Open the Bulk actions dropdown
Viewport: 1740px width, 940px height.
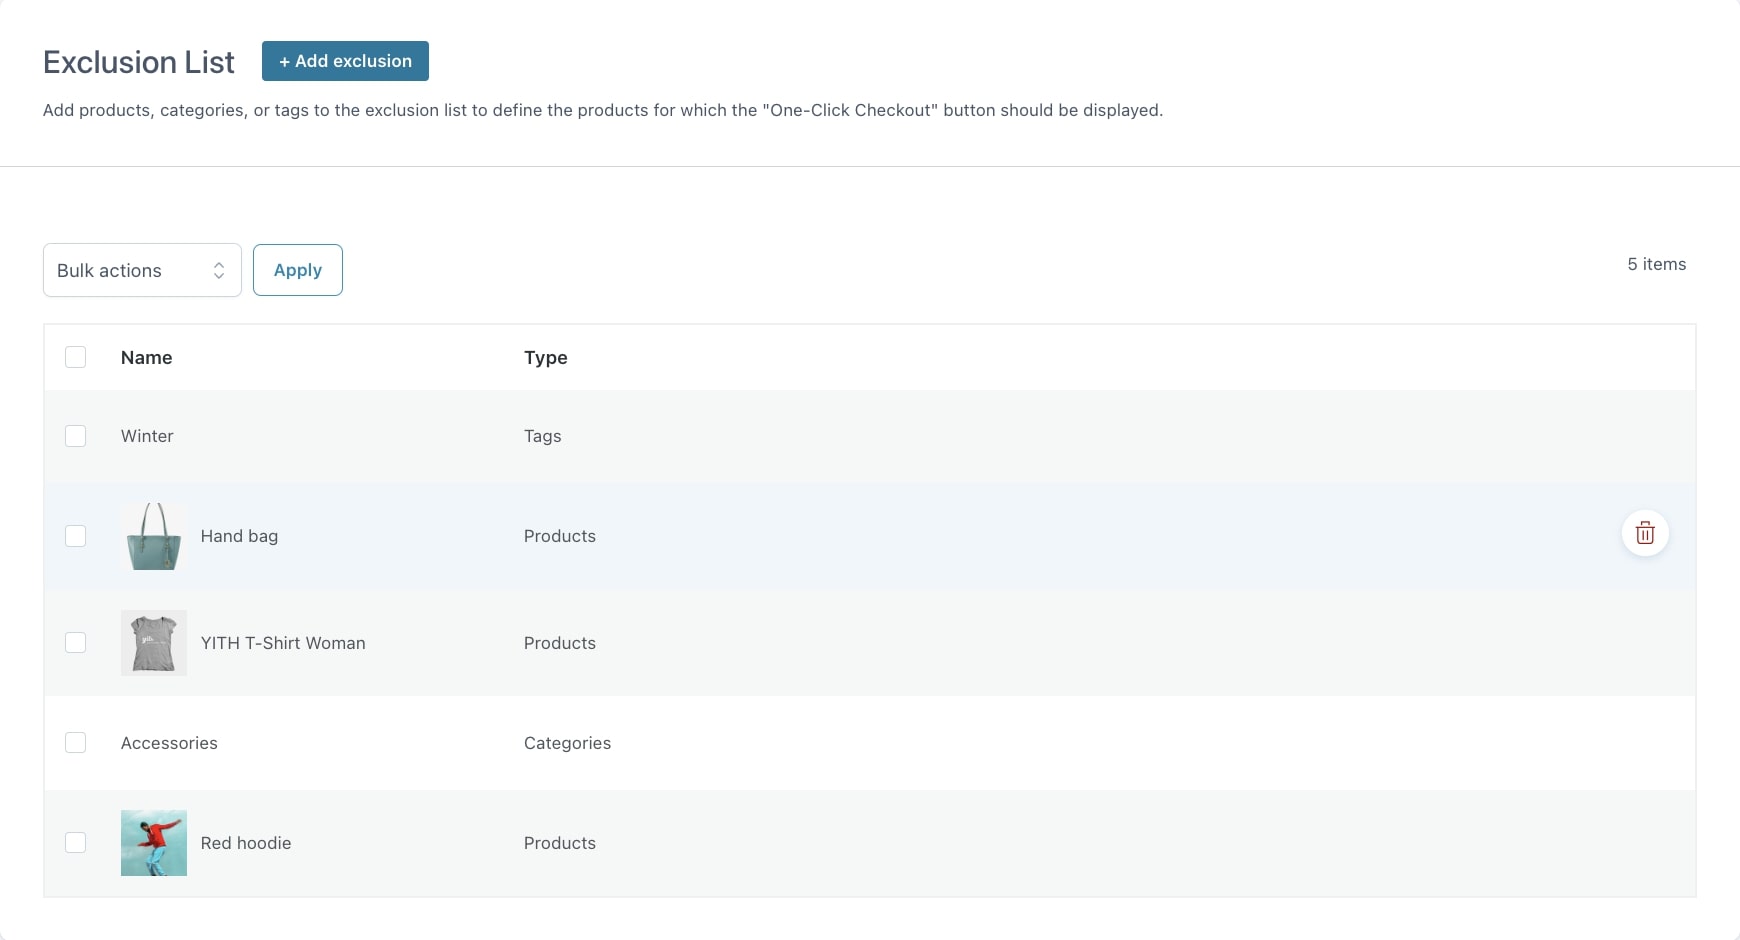[x=142, y=270]
